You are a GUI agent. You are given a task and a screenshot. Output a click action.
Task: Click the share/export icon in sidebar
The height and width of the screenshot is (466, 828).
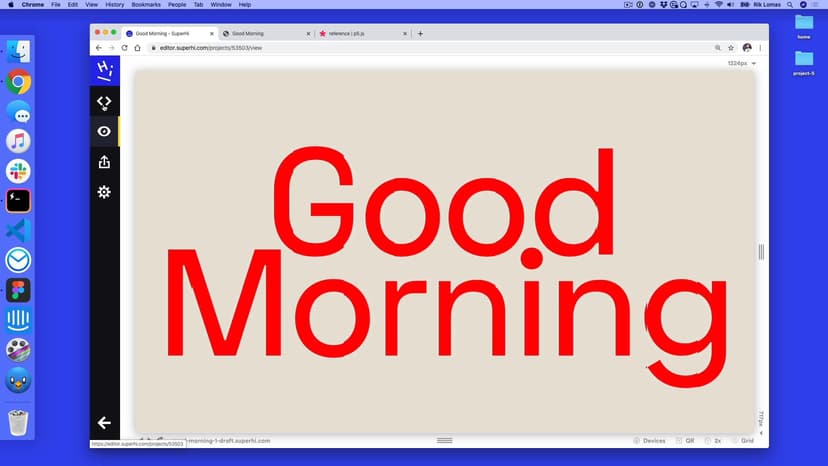pyautogui.click(x=104, y=161)
